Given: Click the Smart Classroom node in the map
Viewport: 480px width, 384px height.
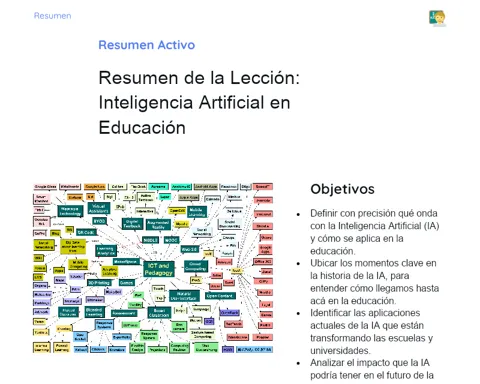Looking at the screenshot, I should click(x=159, y=313).
